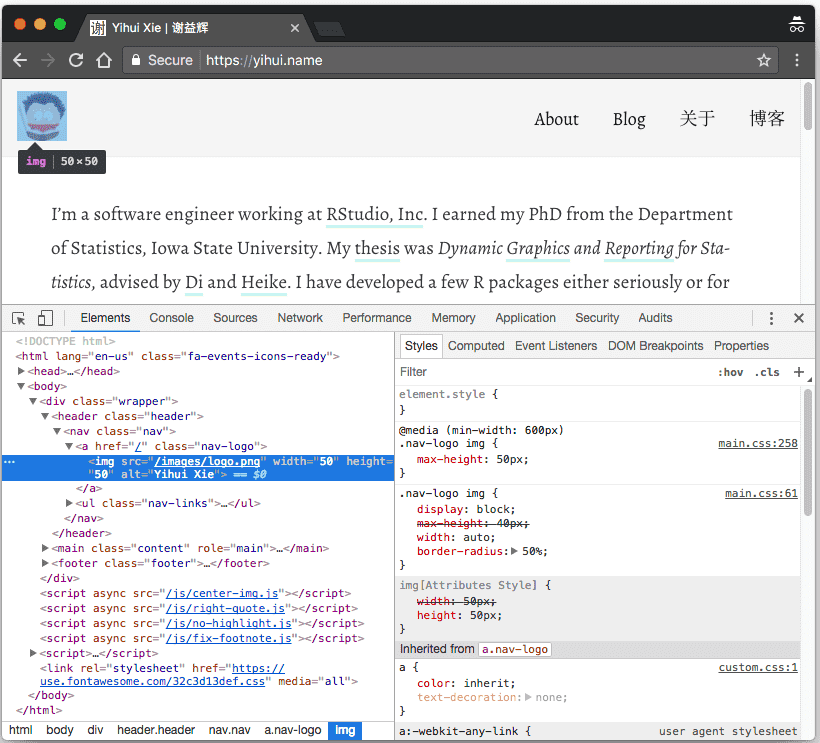820x743 pixels.
Task: Open the DevTools three-dot customization menu
Action: coord(771,317)
